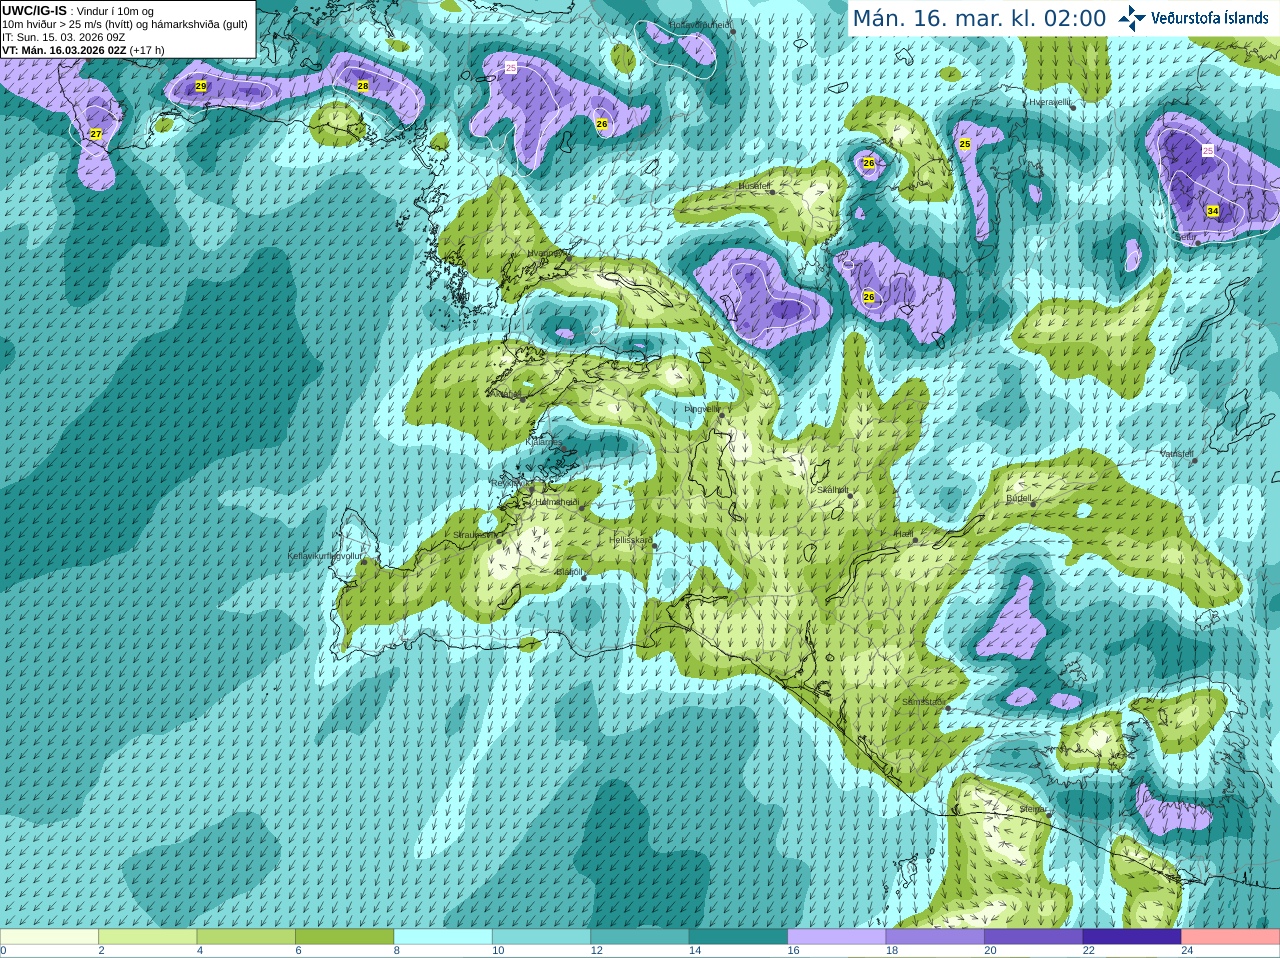Pick the pale yellow 0–2 m/s legend swatch
The height and width of the screenshot is (958, 1280).
tap(49, 937)
